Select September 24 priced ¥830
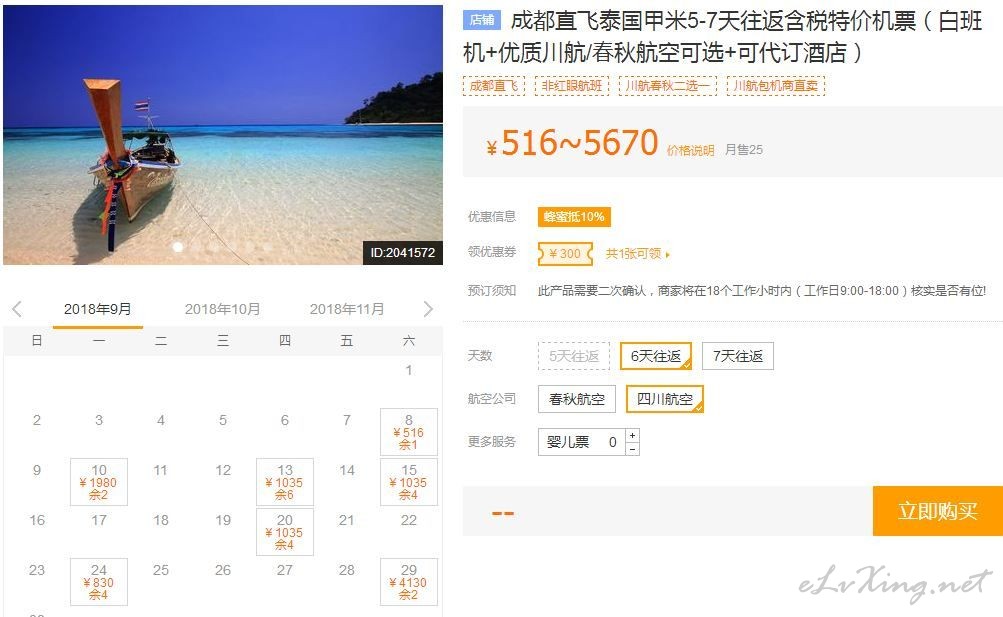Screen dimensions: 1003x617 [x=99, y=581]
